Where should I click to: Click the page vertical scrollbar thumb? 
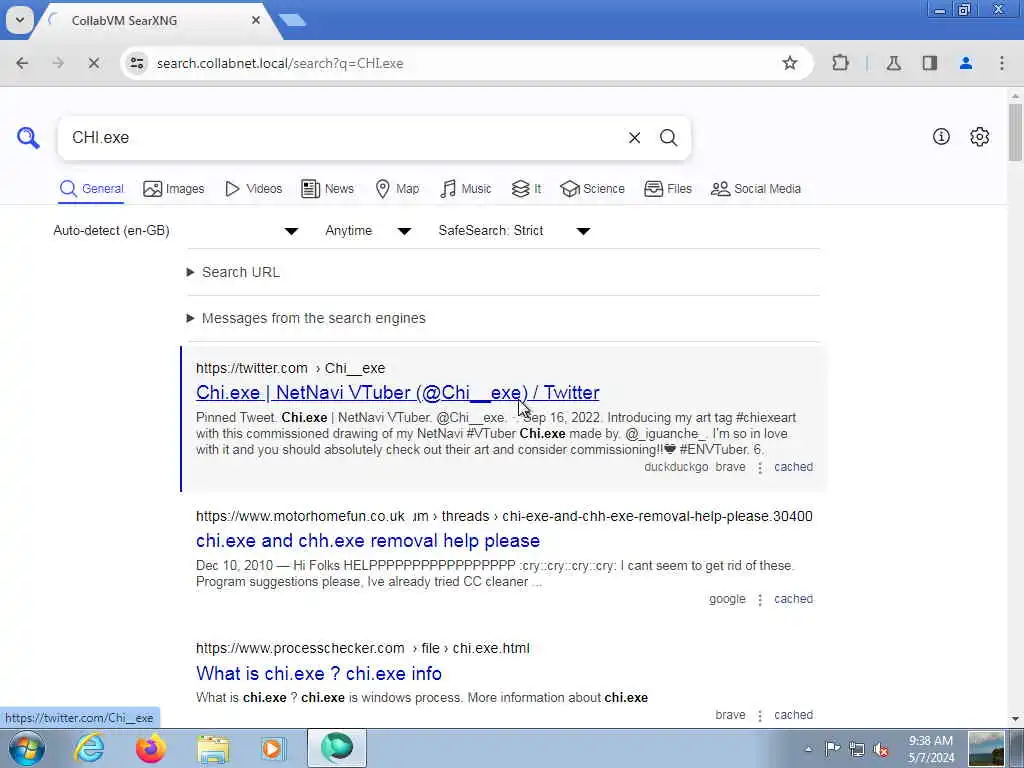1015,132
